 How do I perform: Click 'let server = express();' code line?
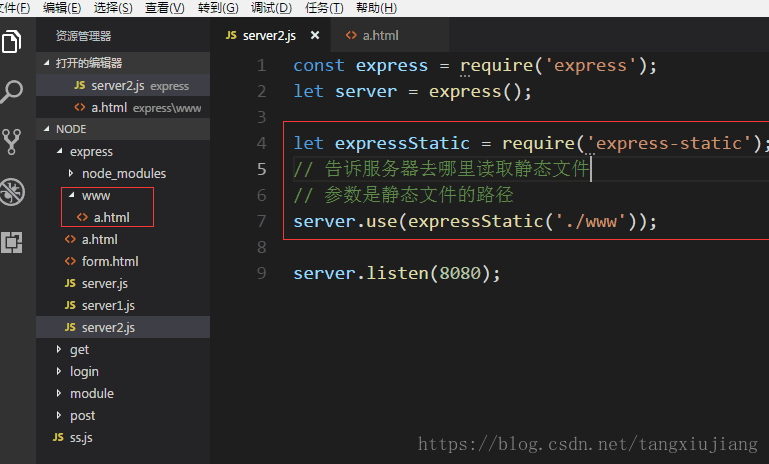(412, 91)
